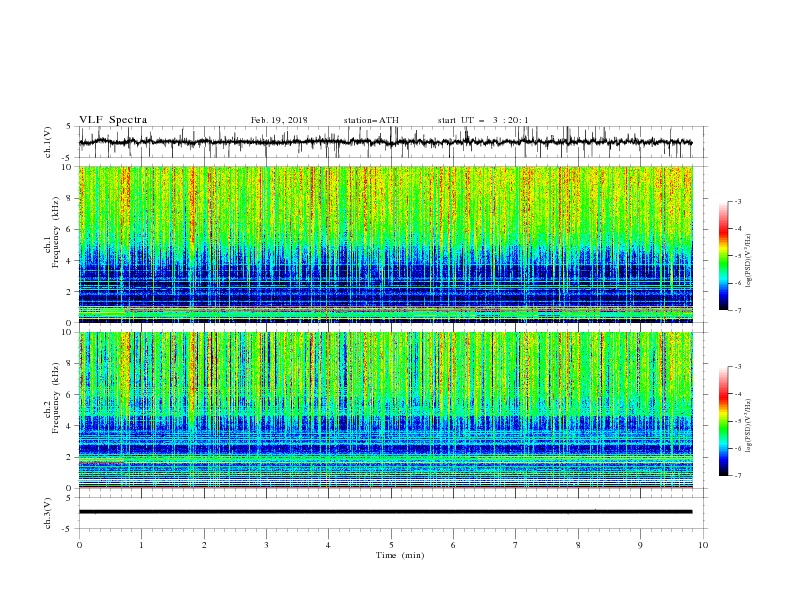This screenshot has width=792, height=612.
Task: Select the "start UT = 3 :20: 1" text
Action: pyautogui.click(x=483, y=120)
